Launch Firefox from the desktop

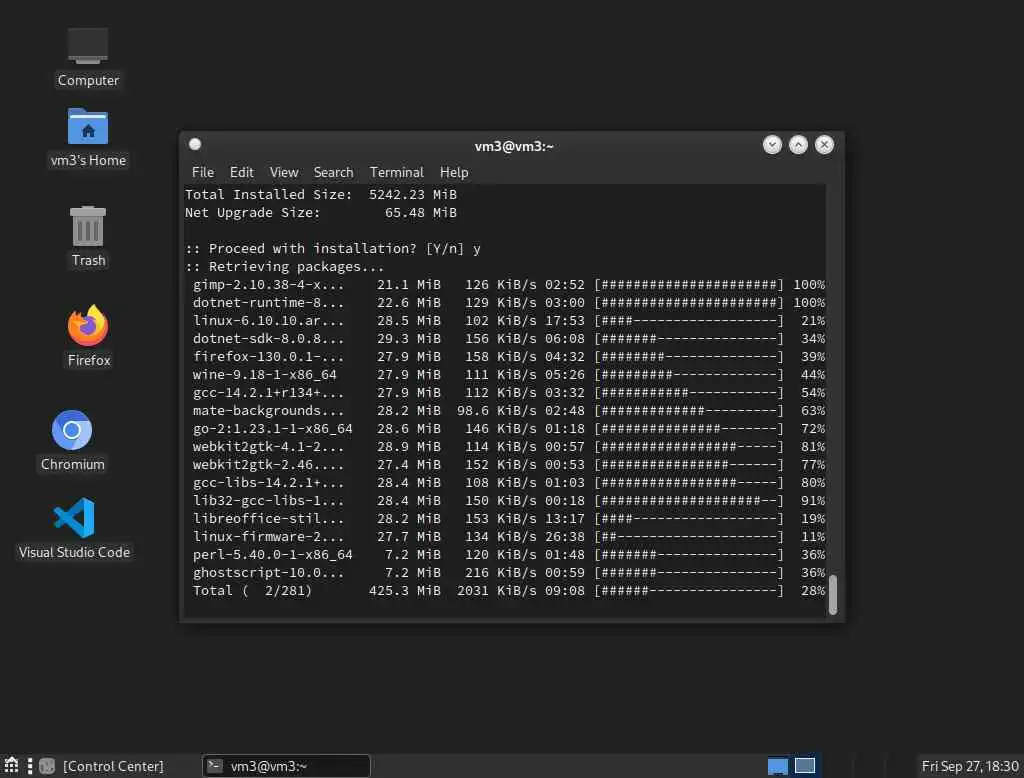click(x=88, y=336)
